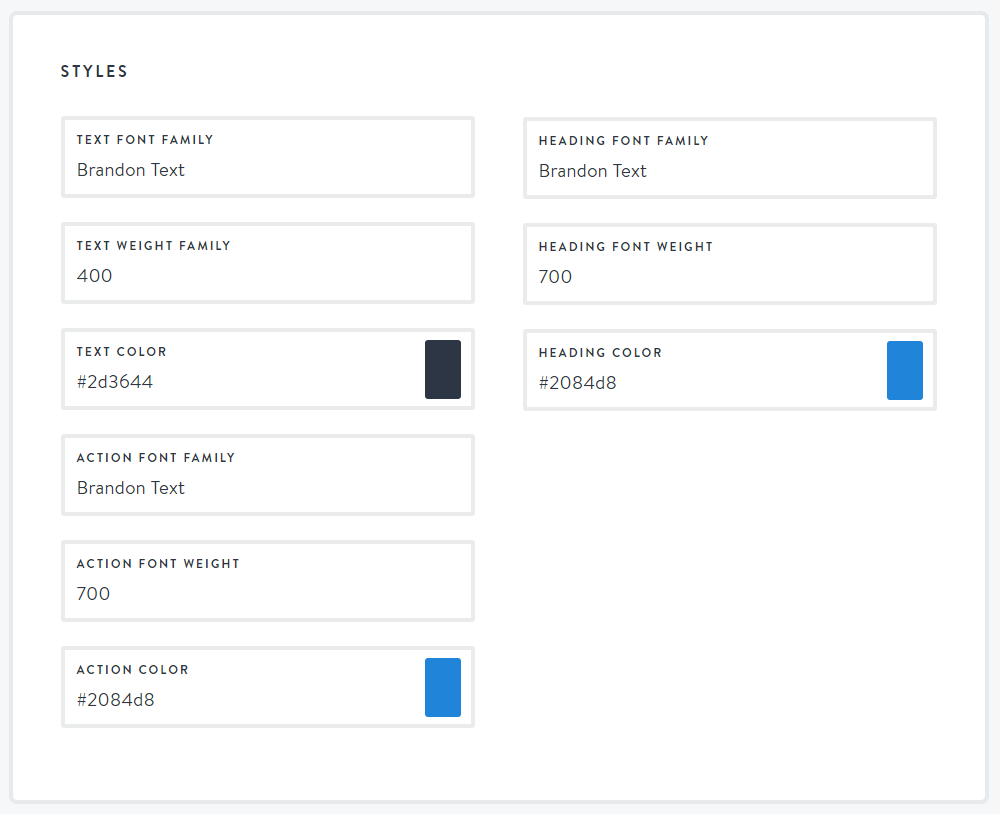This screenshot has width=1000, height=814.
Task: Select the Heading Font Weight 700 value
Action: [556, 277]
